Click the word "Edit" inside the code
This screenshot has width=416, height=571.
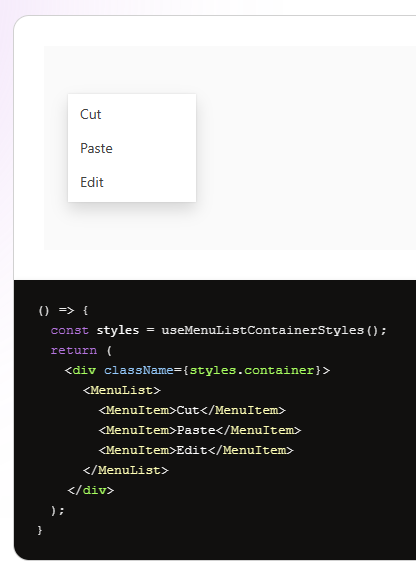[192, 450]
